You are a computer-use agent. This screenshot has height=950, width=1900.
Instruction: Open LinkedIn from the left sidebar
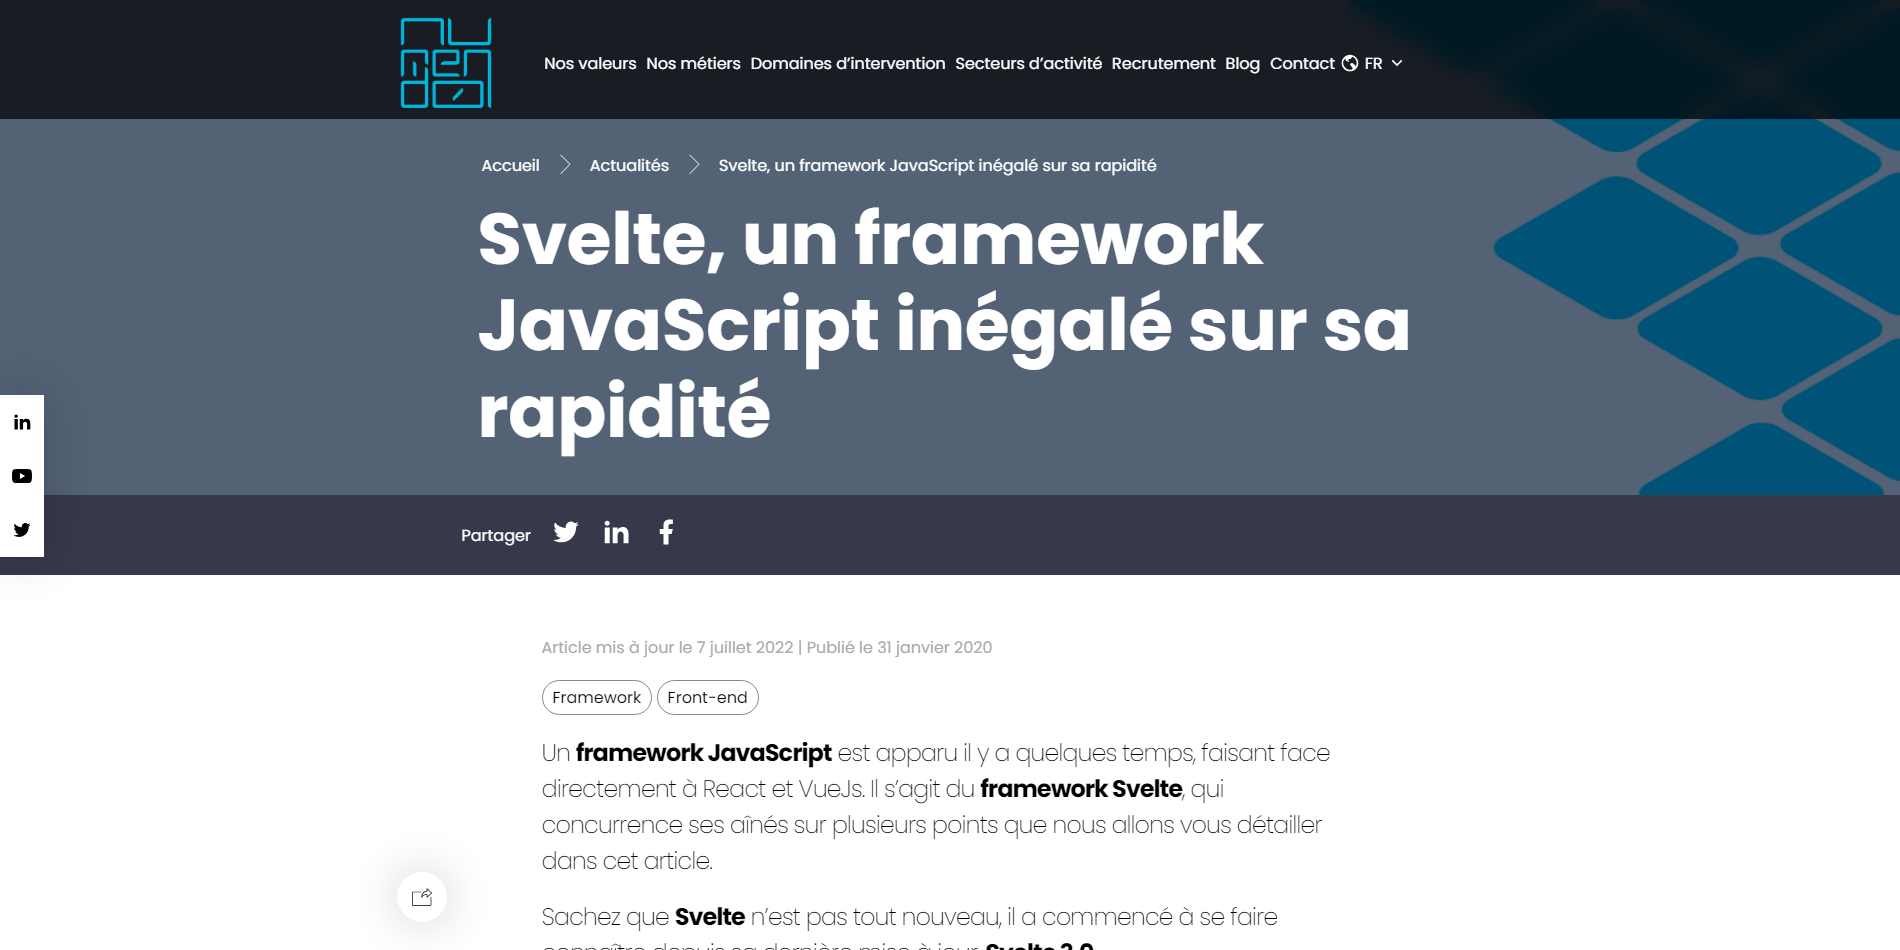coord(22,422)
